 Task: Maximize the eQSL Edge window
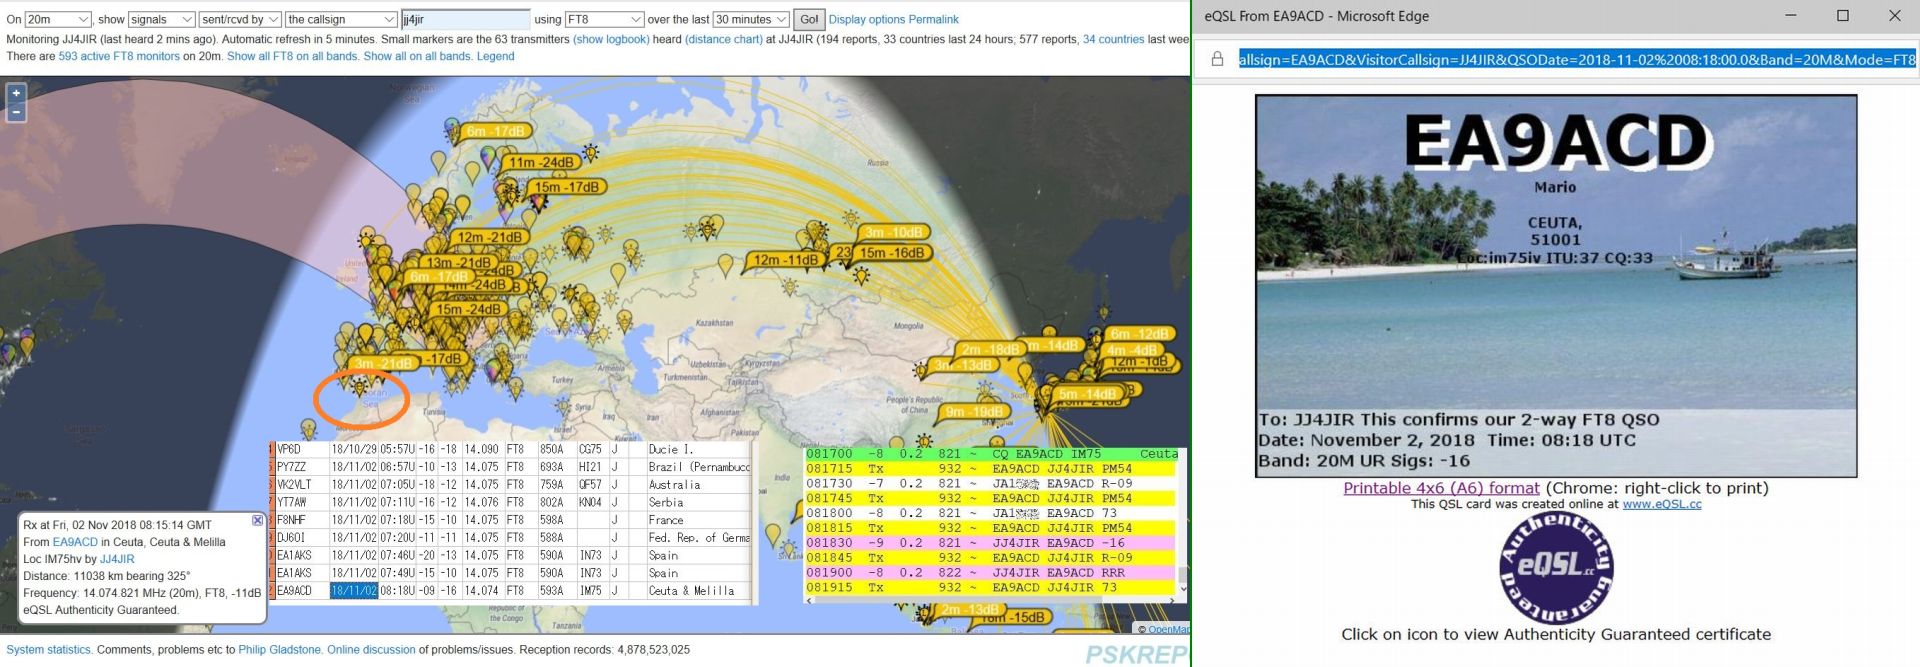tap(1842, 16)
